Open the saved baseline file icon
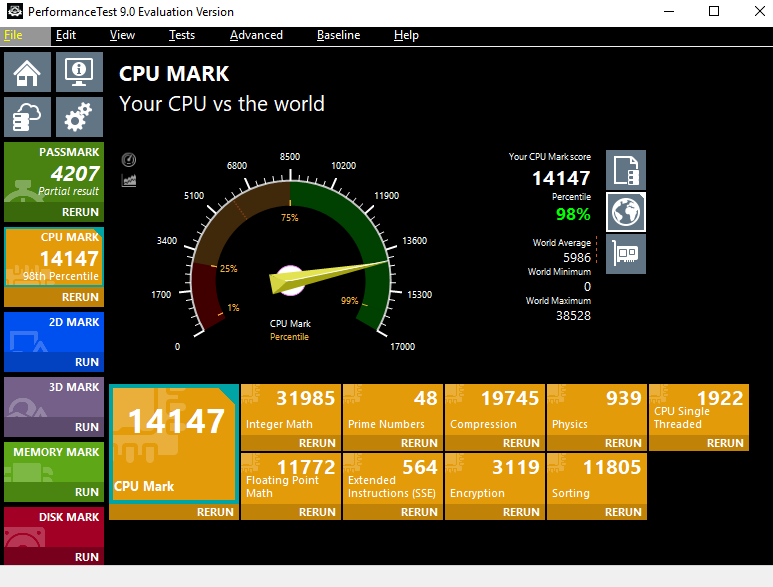This screenshot has width=773, height=587. tap(626, 170)
